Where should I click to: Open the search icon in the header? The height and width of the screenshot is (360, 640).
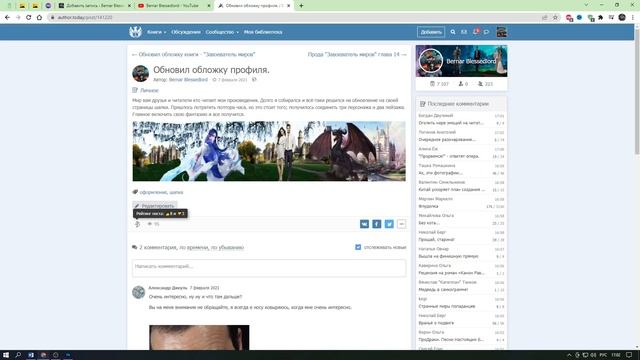click(453, 32)
